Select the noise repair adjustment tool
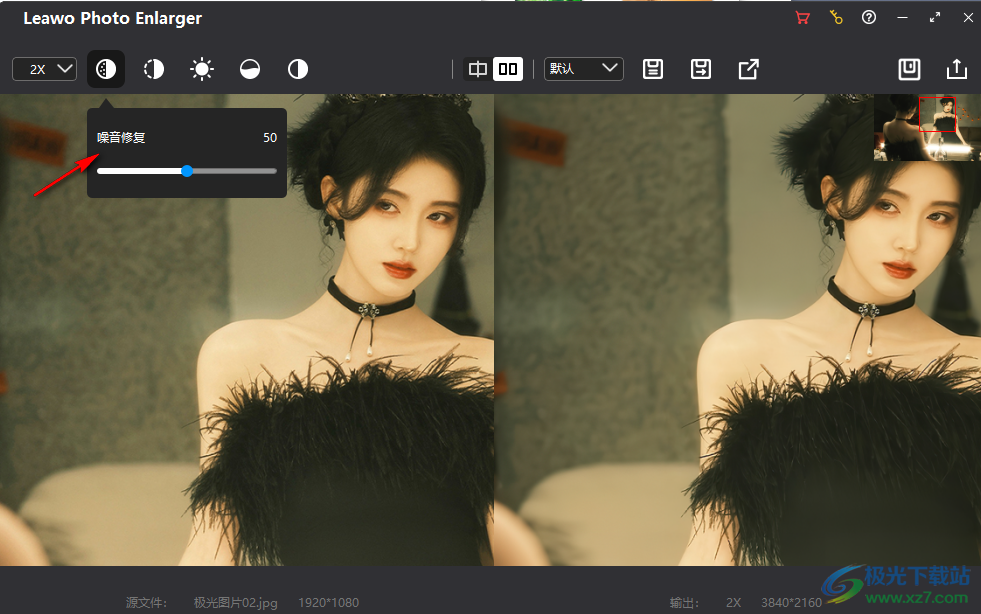 (106, 69)
